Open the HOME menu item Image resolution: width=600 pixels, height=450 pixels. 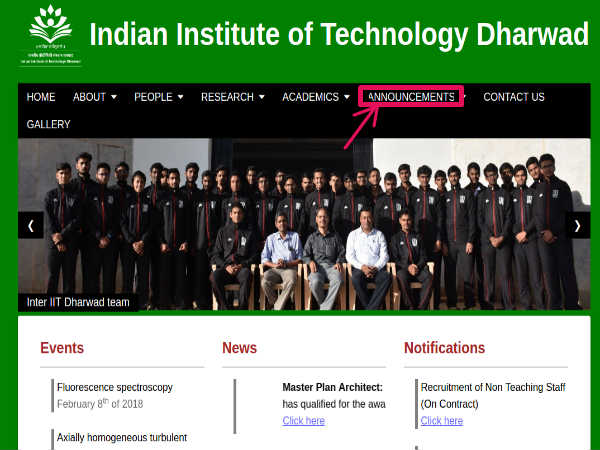41,97
